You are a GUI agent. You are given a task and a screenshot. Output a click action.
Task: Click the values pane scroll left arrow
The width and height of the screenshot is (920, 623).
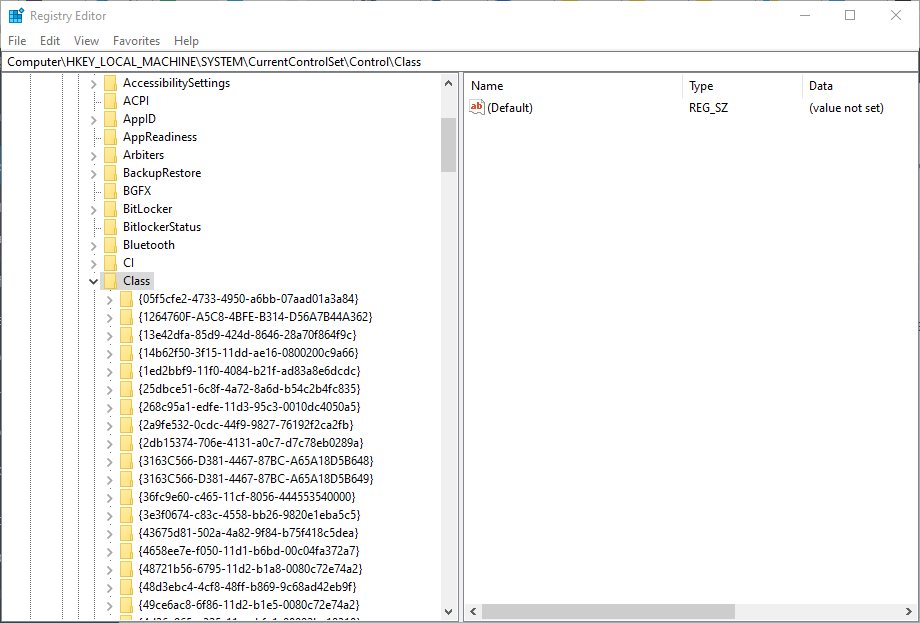click(x=473, y=612)
